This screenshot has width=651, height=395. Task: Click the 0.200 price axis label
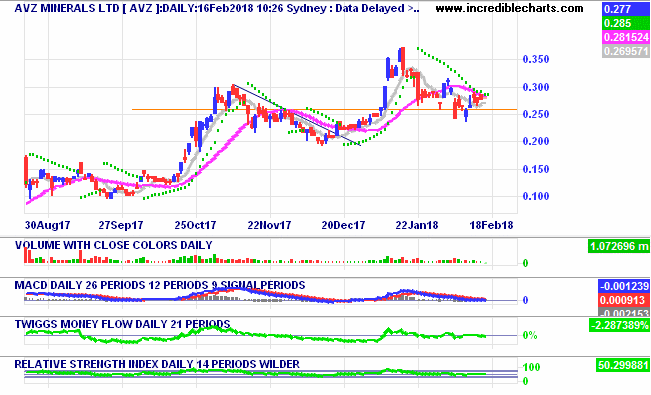point(536,141)
